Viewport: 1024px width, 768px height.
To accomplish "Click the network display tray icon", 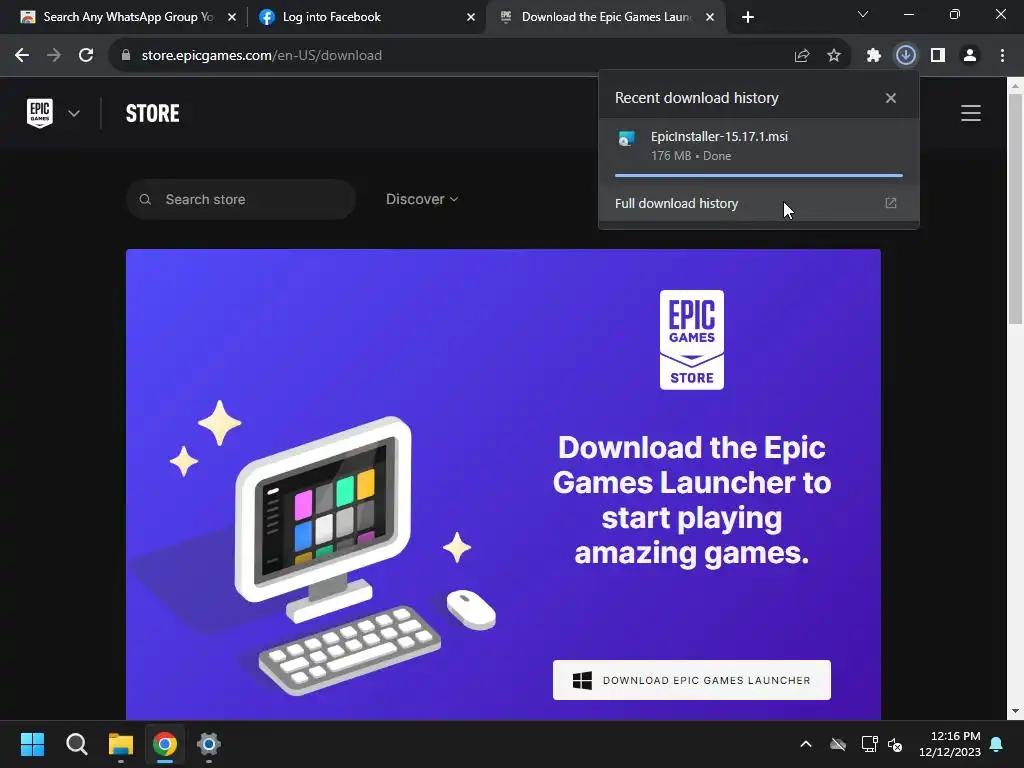I will (x=869, y=744).
